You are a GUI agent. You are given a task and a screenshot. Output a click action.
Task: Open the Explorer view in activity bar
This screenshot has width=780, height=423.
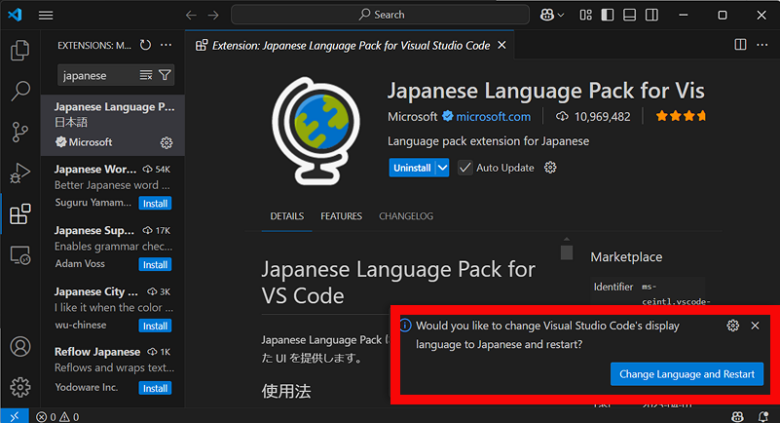(20, 50)
